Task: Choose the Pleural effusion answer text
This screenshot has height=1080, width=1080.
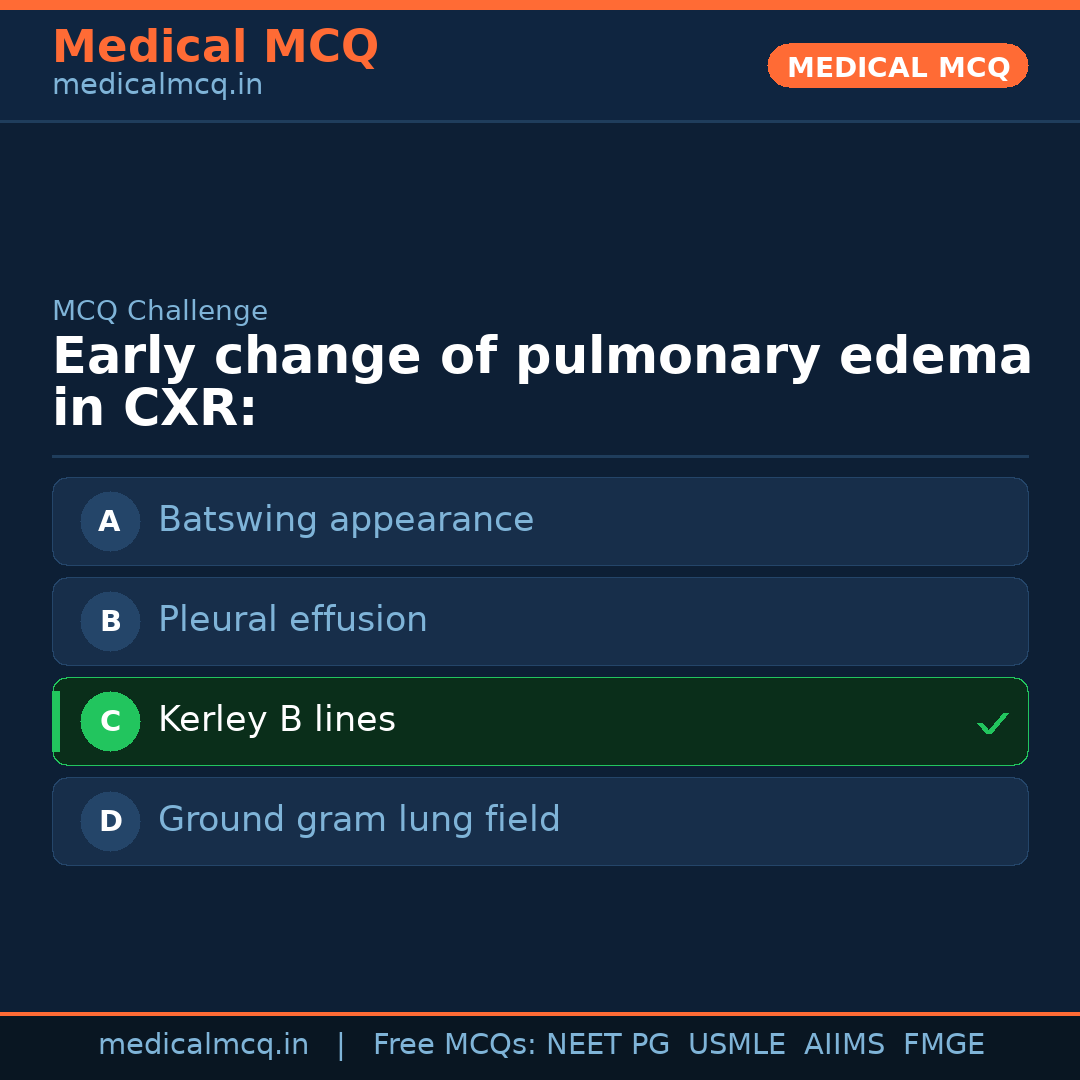Action: click(x=293, y=620)
